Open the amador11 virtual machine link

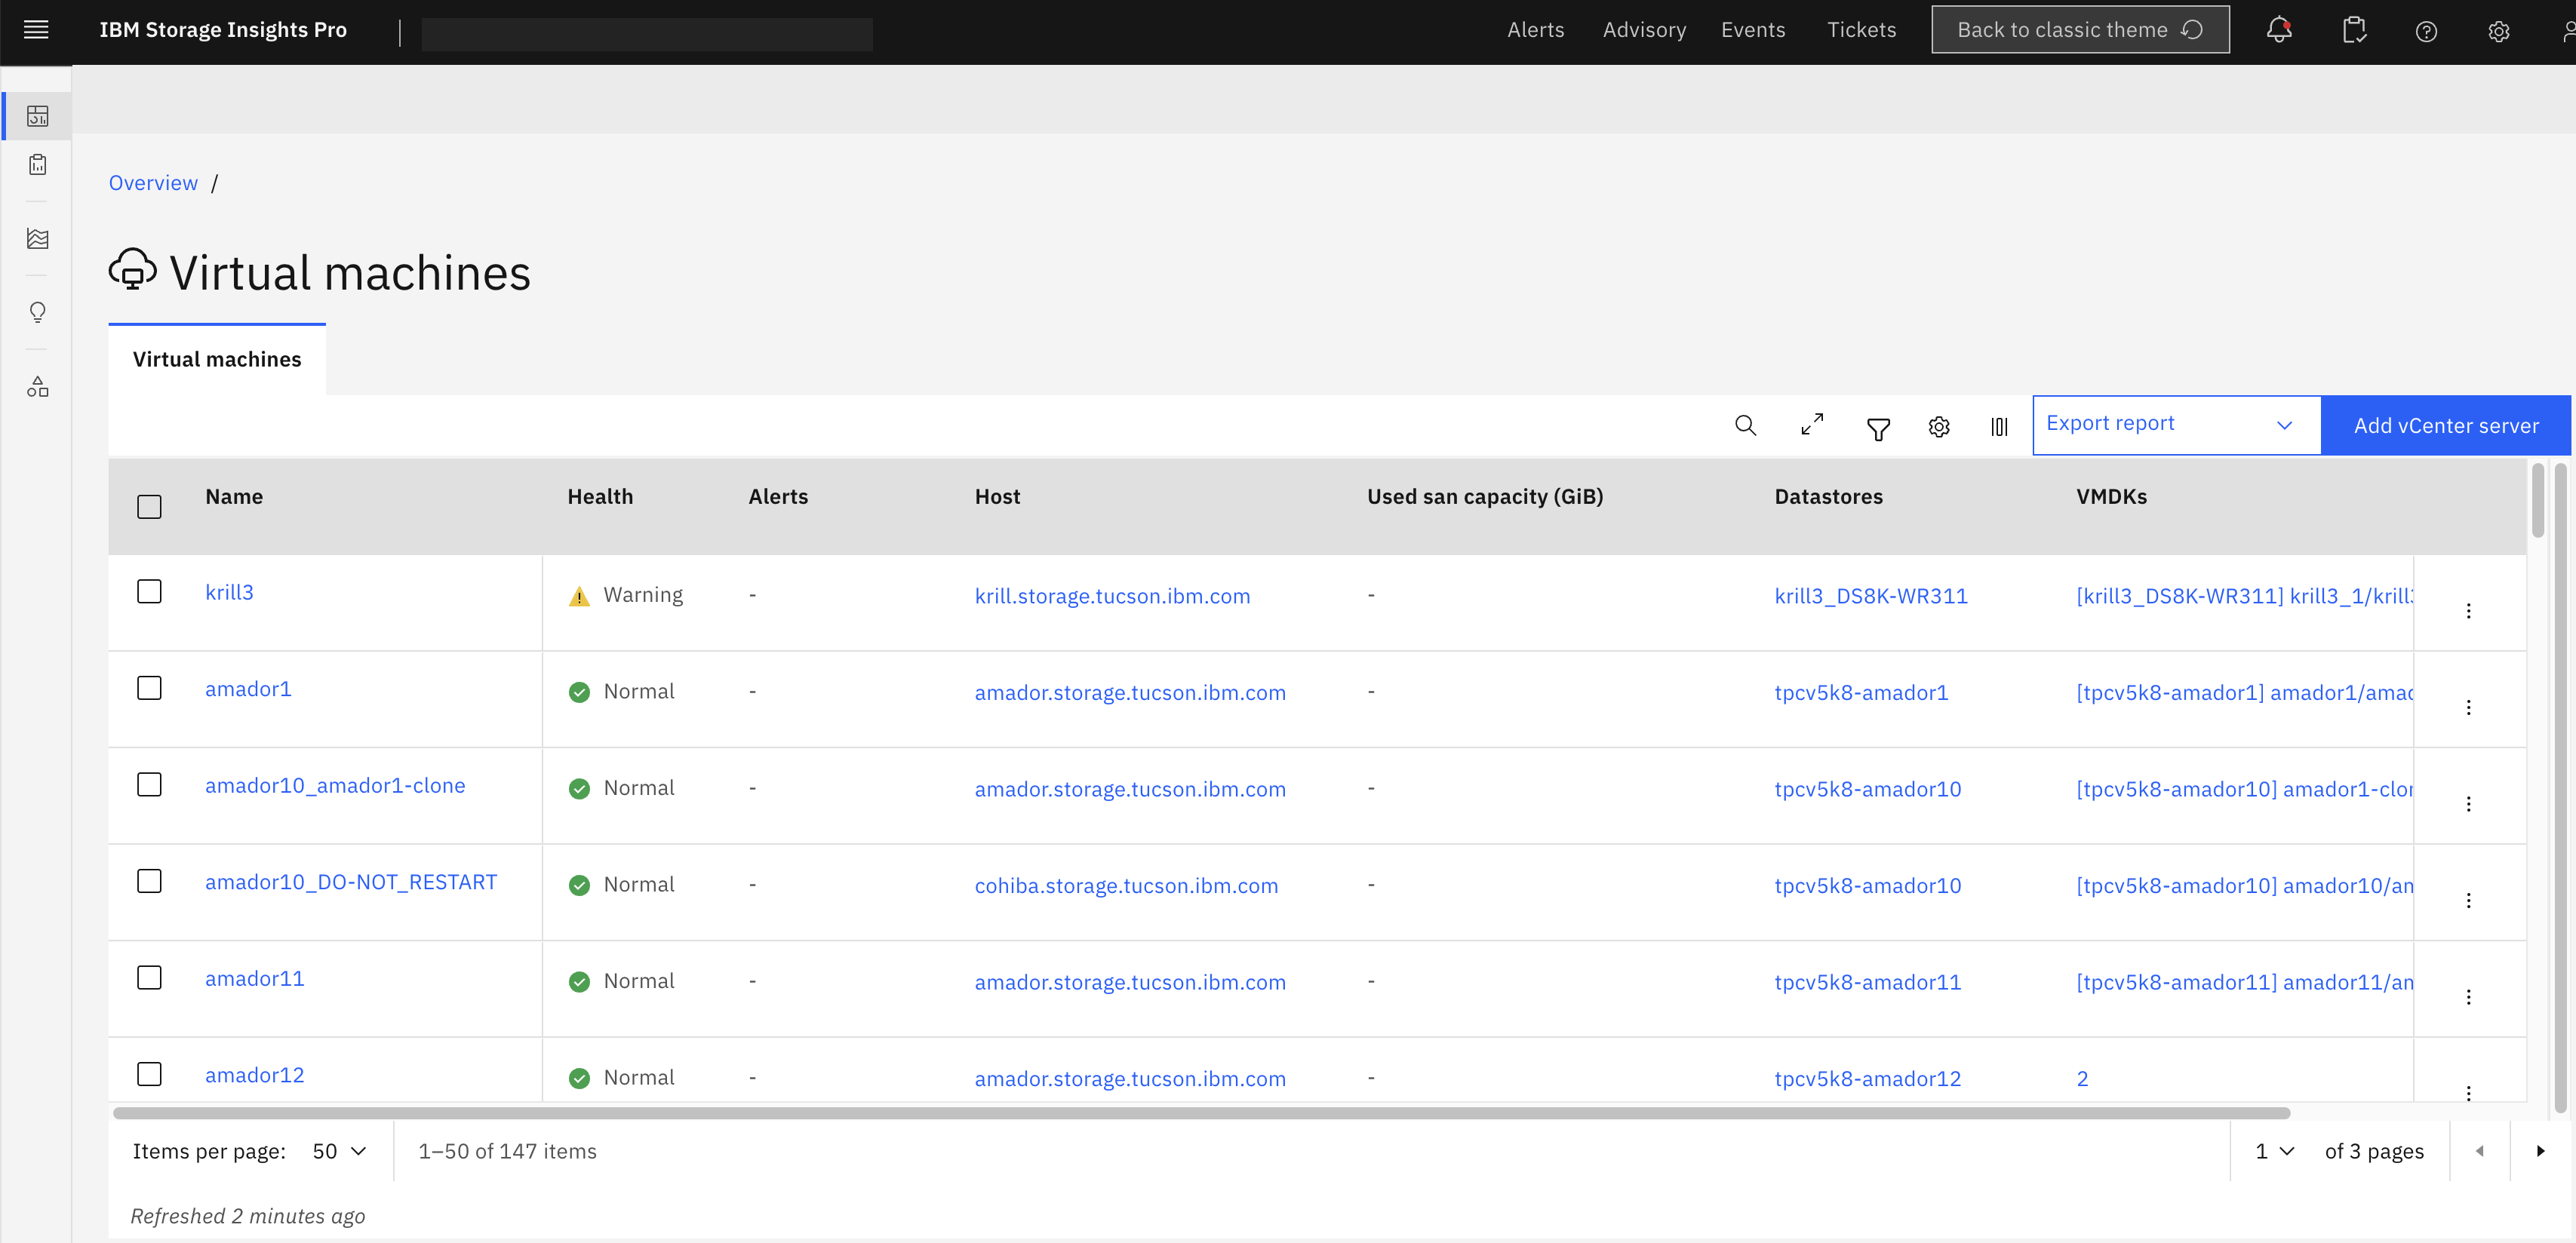pos(255,979)
